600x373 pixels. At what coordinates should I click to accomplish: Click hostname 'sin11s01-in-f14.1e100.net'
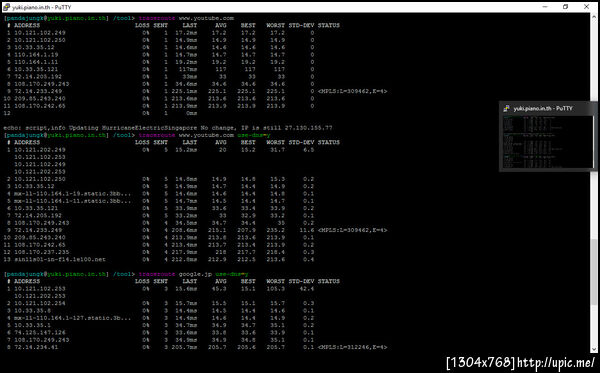click(60, 260)
